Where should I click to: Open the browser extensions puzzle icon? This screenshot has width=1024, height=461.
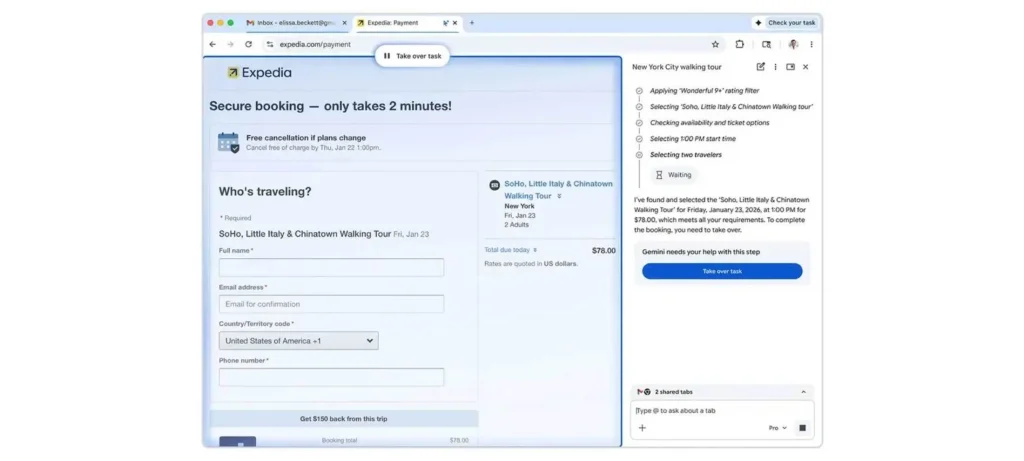(x=740, y=44)
